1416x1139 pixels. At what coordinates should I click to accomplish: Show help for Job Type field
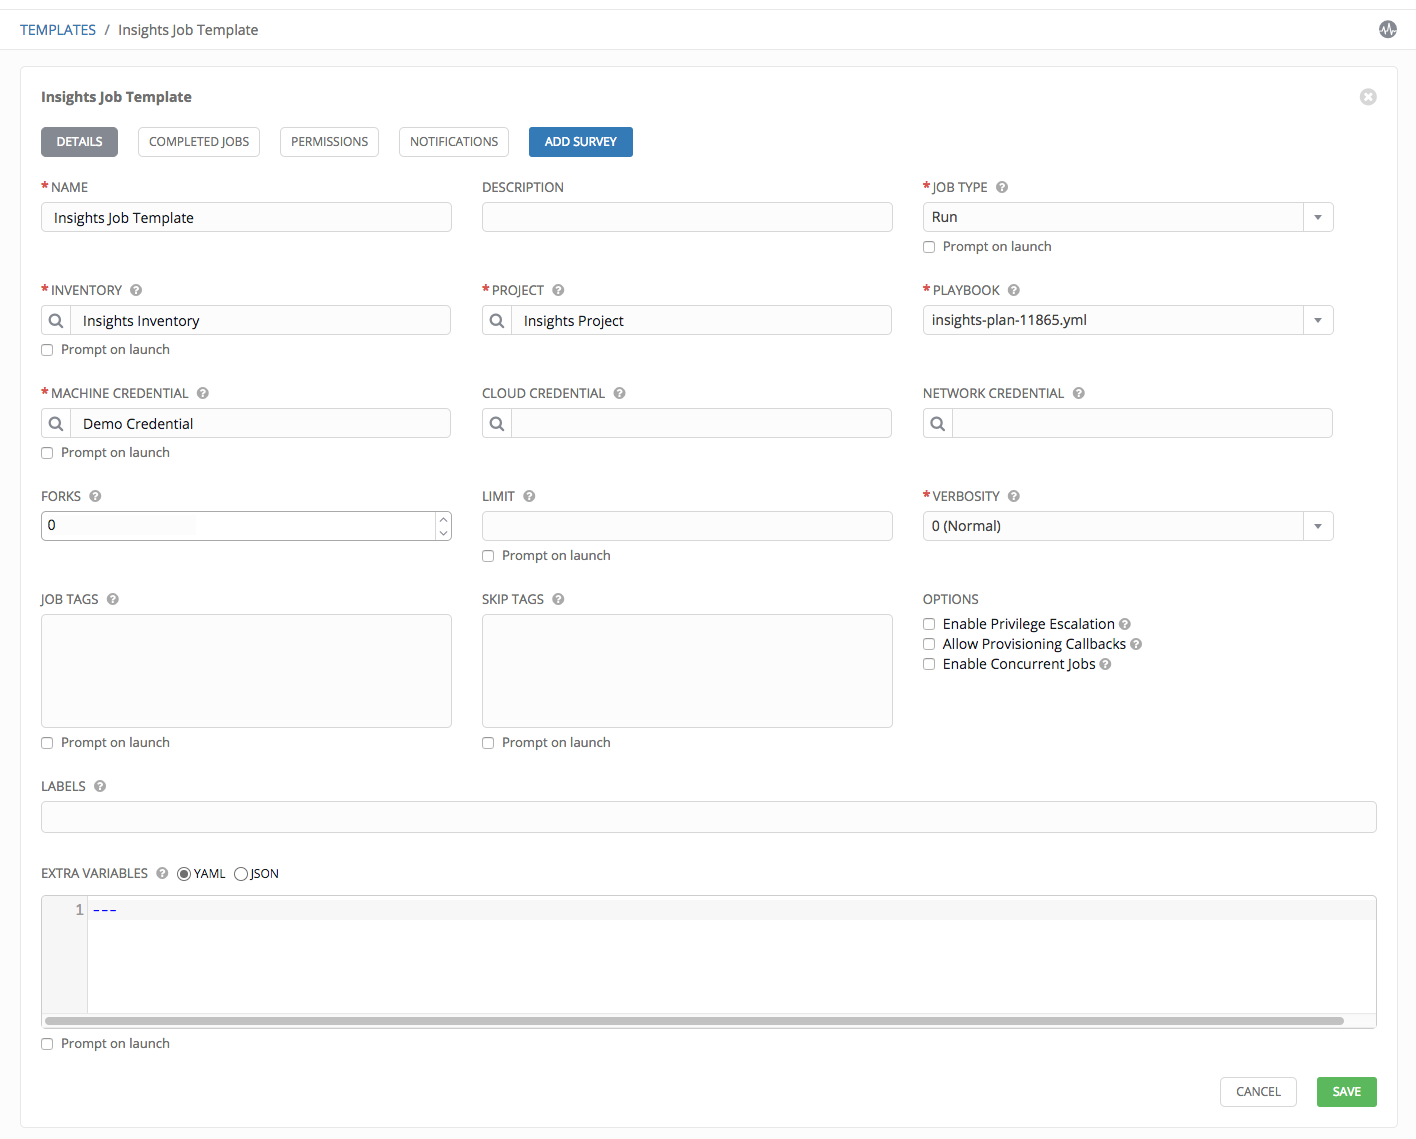point(1002,187)
